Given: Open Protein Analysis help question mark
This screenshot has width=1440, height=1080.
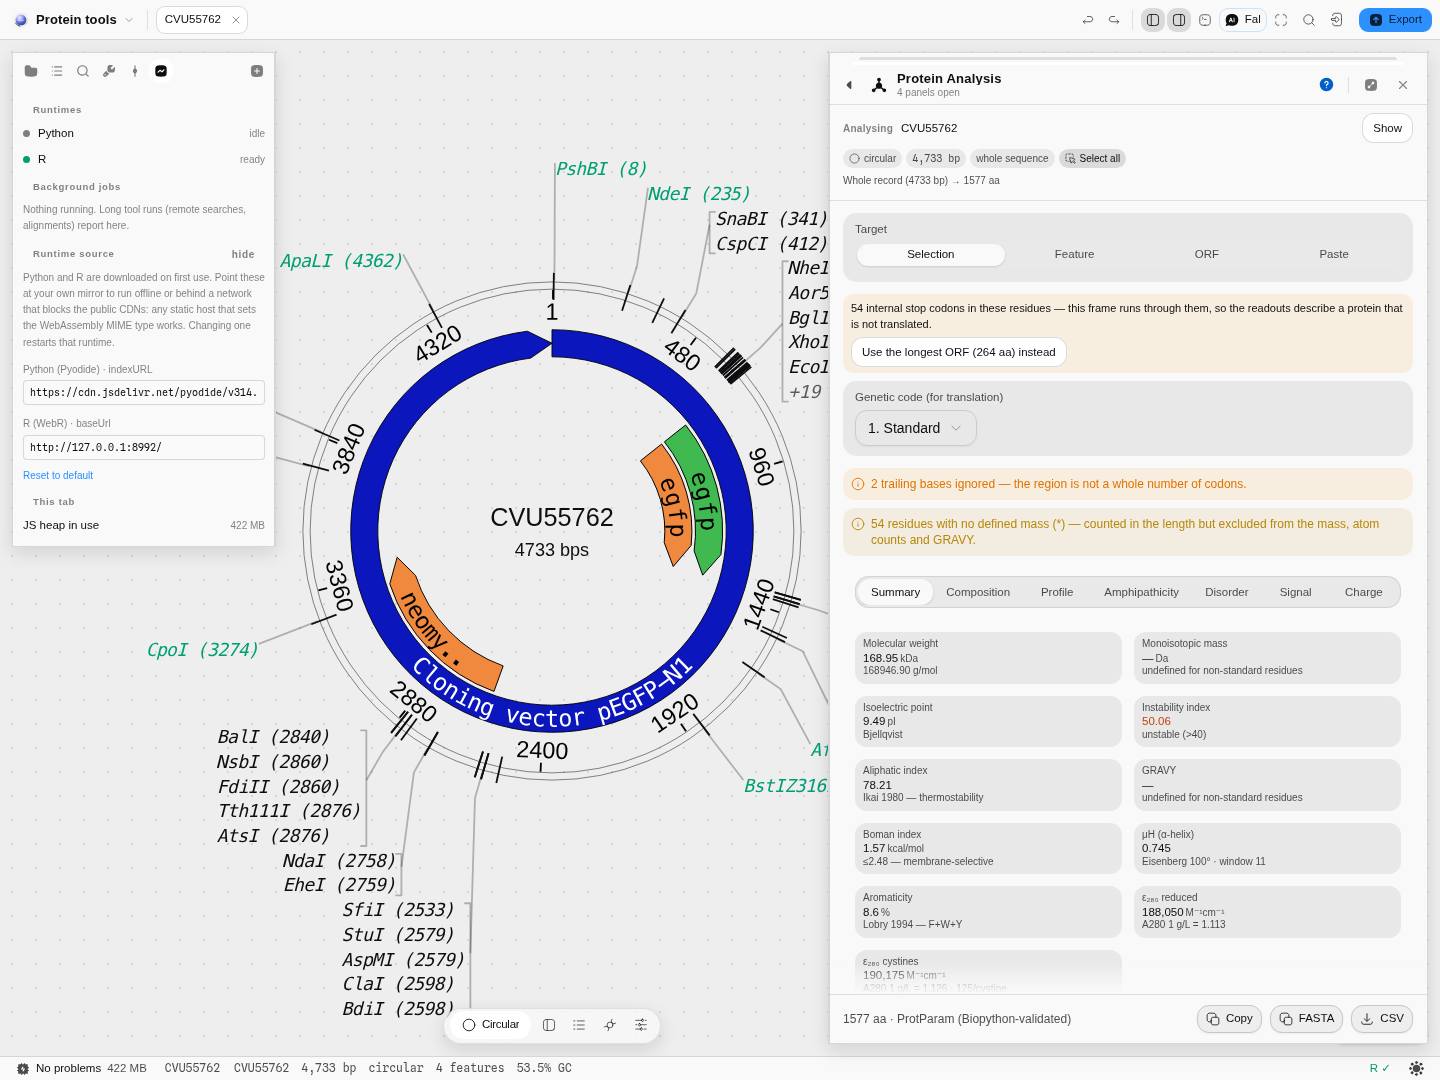Looking at the screenshot, I should (1326, 85).
